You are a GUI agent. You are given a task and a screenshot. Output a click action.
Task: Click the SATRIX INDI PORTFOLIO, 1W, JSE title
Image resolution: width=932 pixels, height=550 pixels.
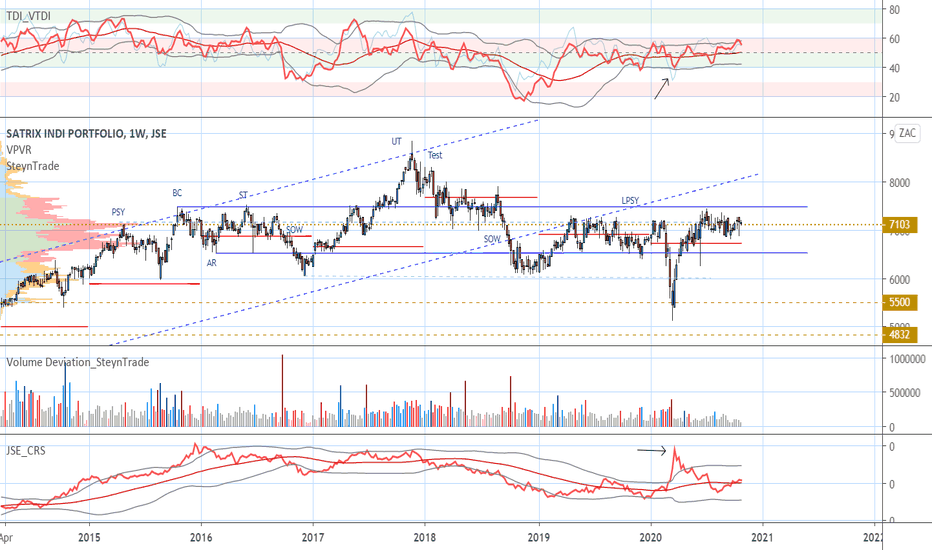click(87, 134)
